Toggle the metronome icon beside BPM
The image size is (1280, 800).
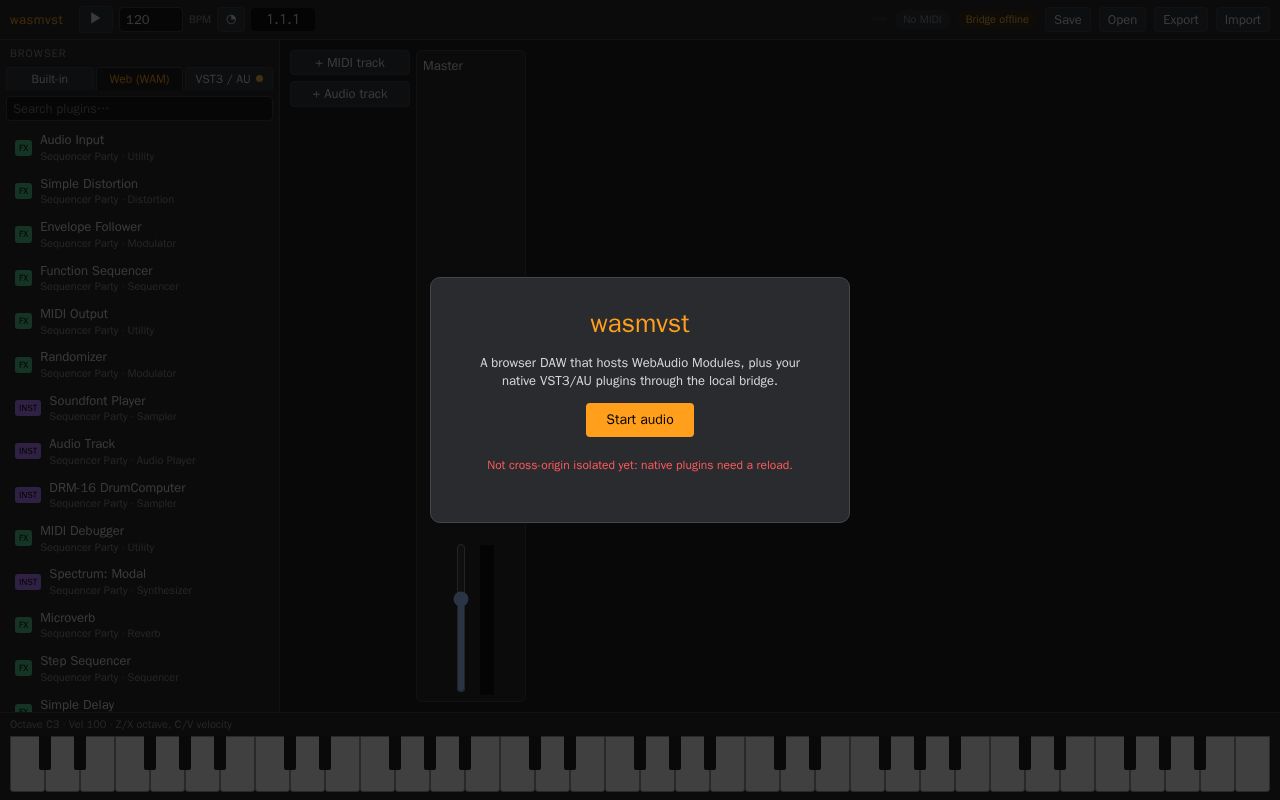click(x=231, y=19)
